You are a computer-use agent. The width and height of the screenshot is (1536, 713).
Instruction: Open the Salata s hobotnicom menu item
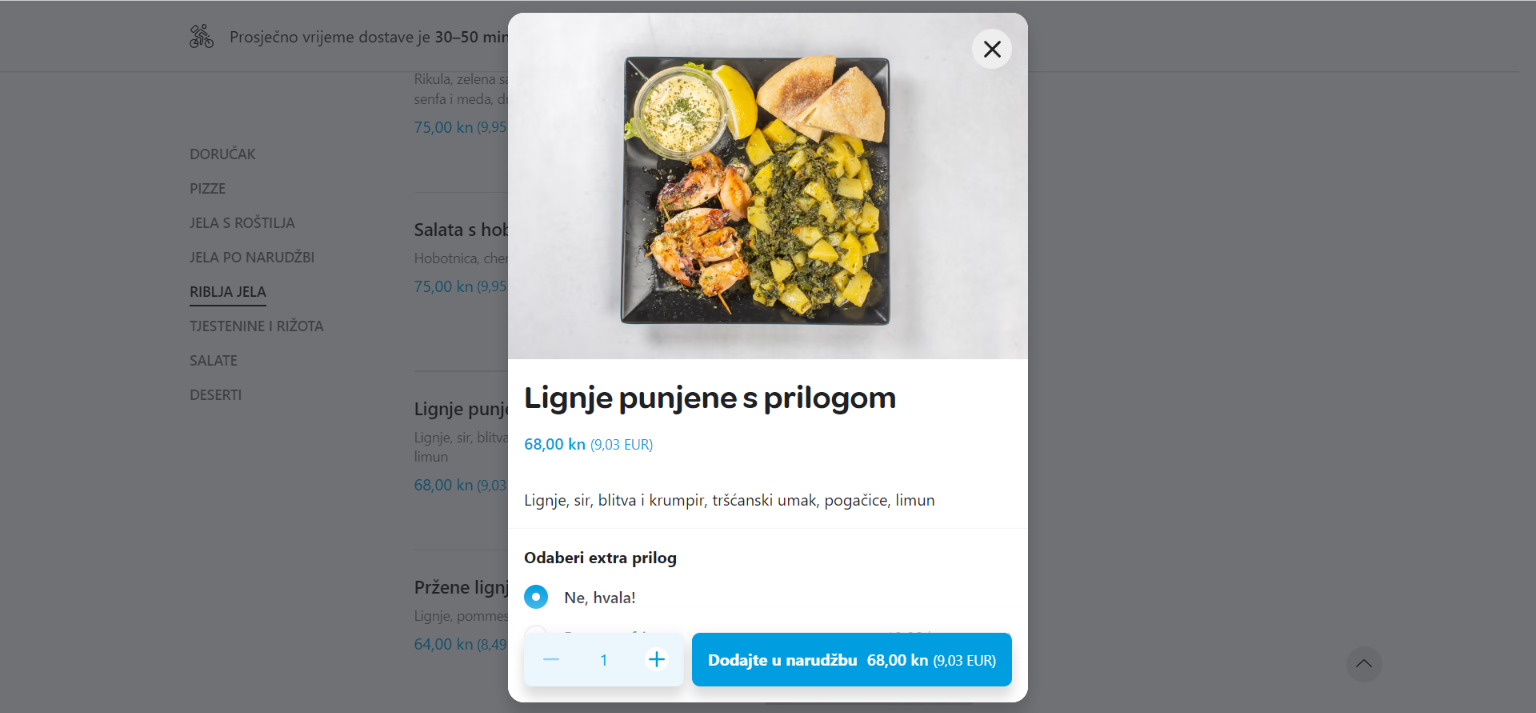pyautogui.click(x=461, y=230)
